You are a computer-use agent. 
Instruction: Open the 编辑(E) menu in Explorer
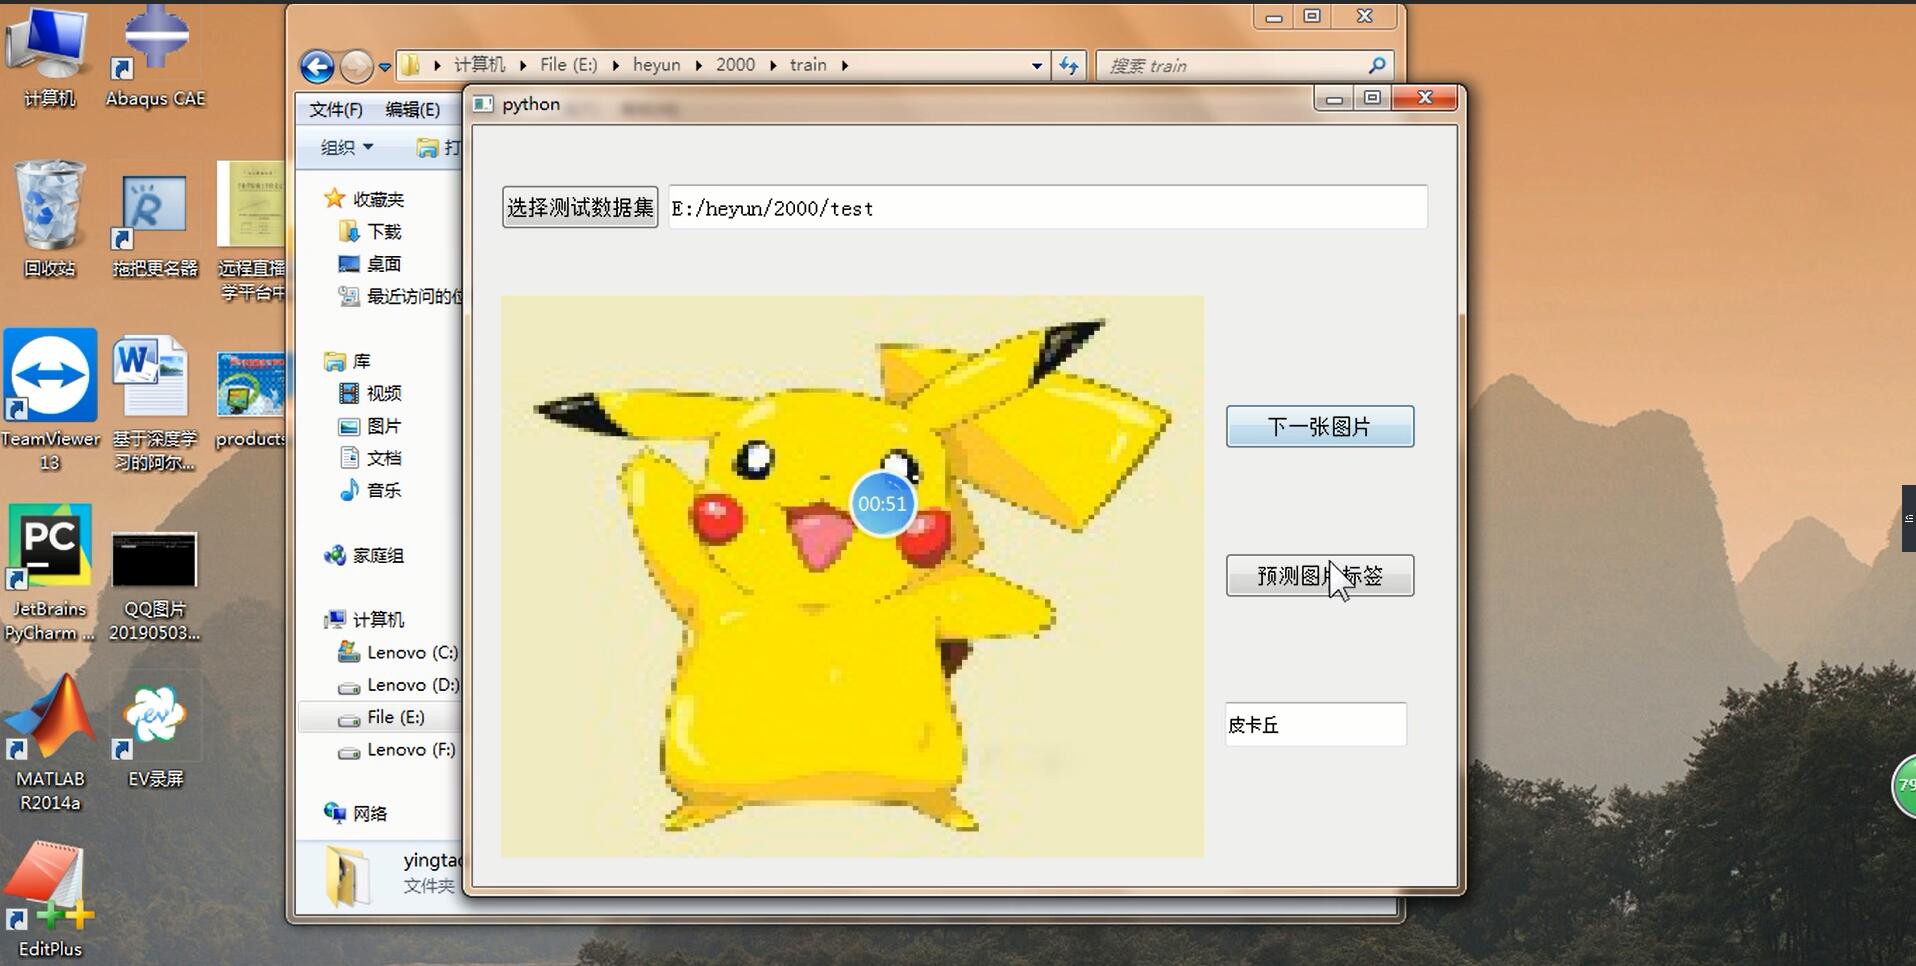pyautogui.click(x=412, y=109)
